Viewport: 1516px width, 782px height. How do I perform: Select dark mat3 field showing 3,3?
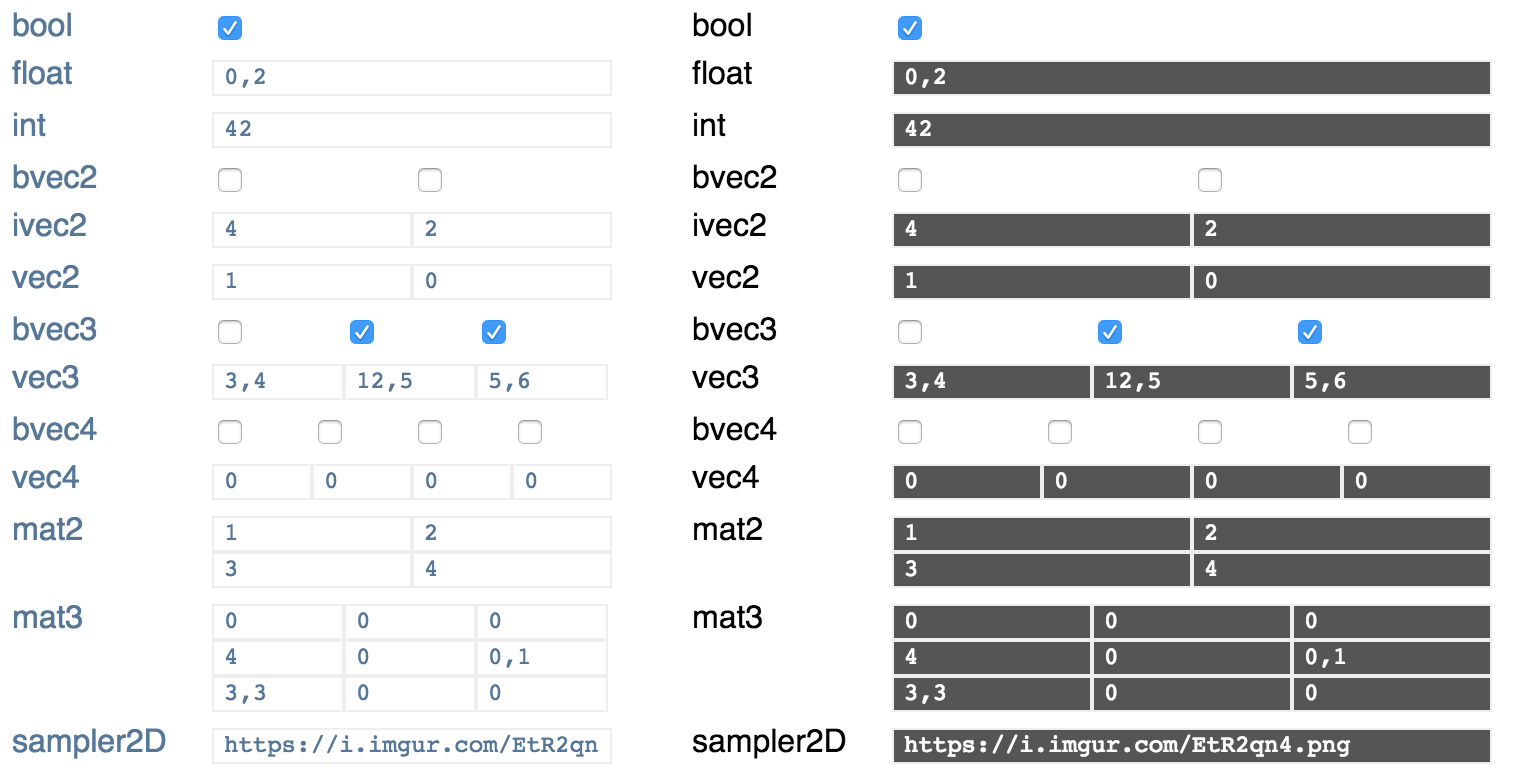[x=991, y=694]
